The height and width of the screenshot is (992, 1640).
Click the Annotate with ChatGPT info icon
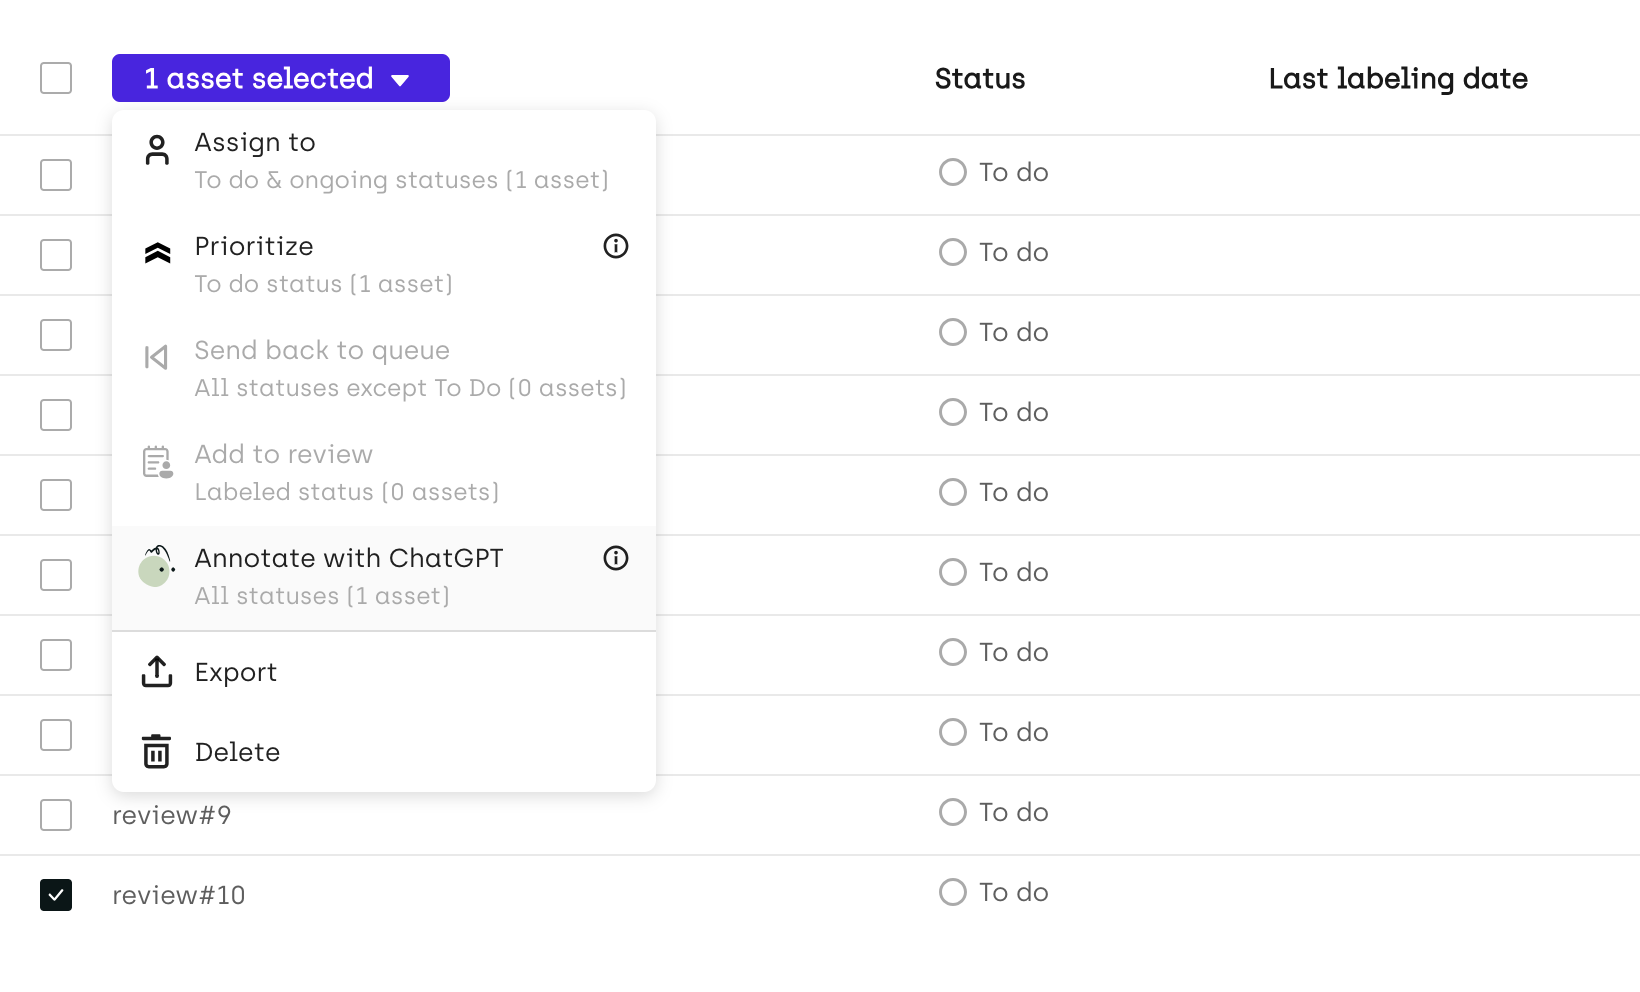pos(616,558)
